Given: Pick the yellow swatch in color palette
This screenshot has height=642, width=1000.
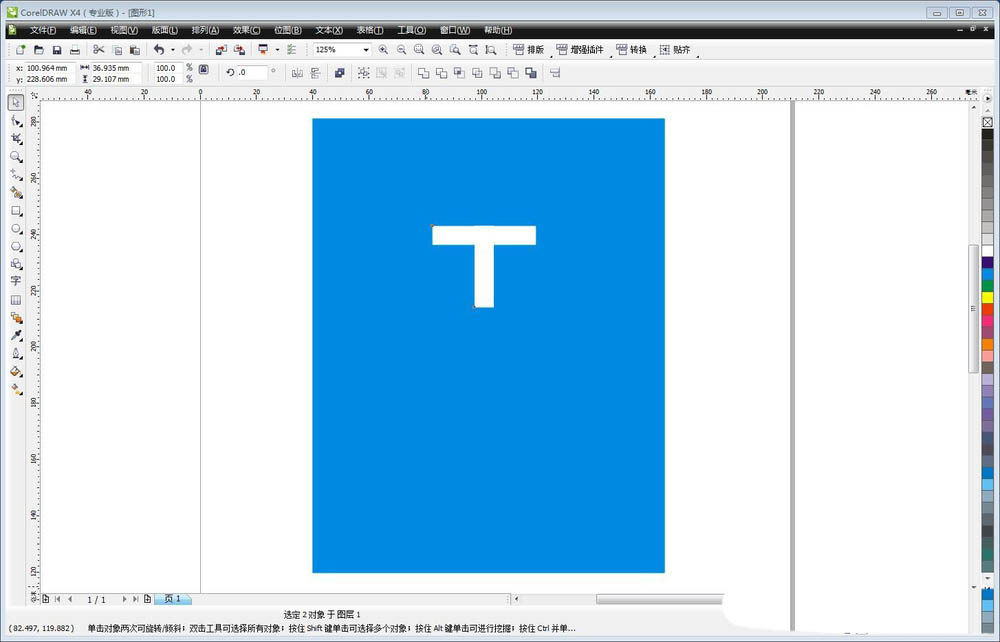Looking at the screenshot, I should 987,297.
